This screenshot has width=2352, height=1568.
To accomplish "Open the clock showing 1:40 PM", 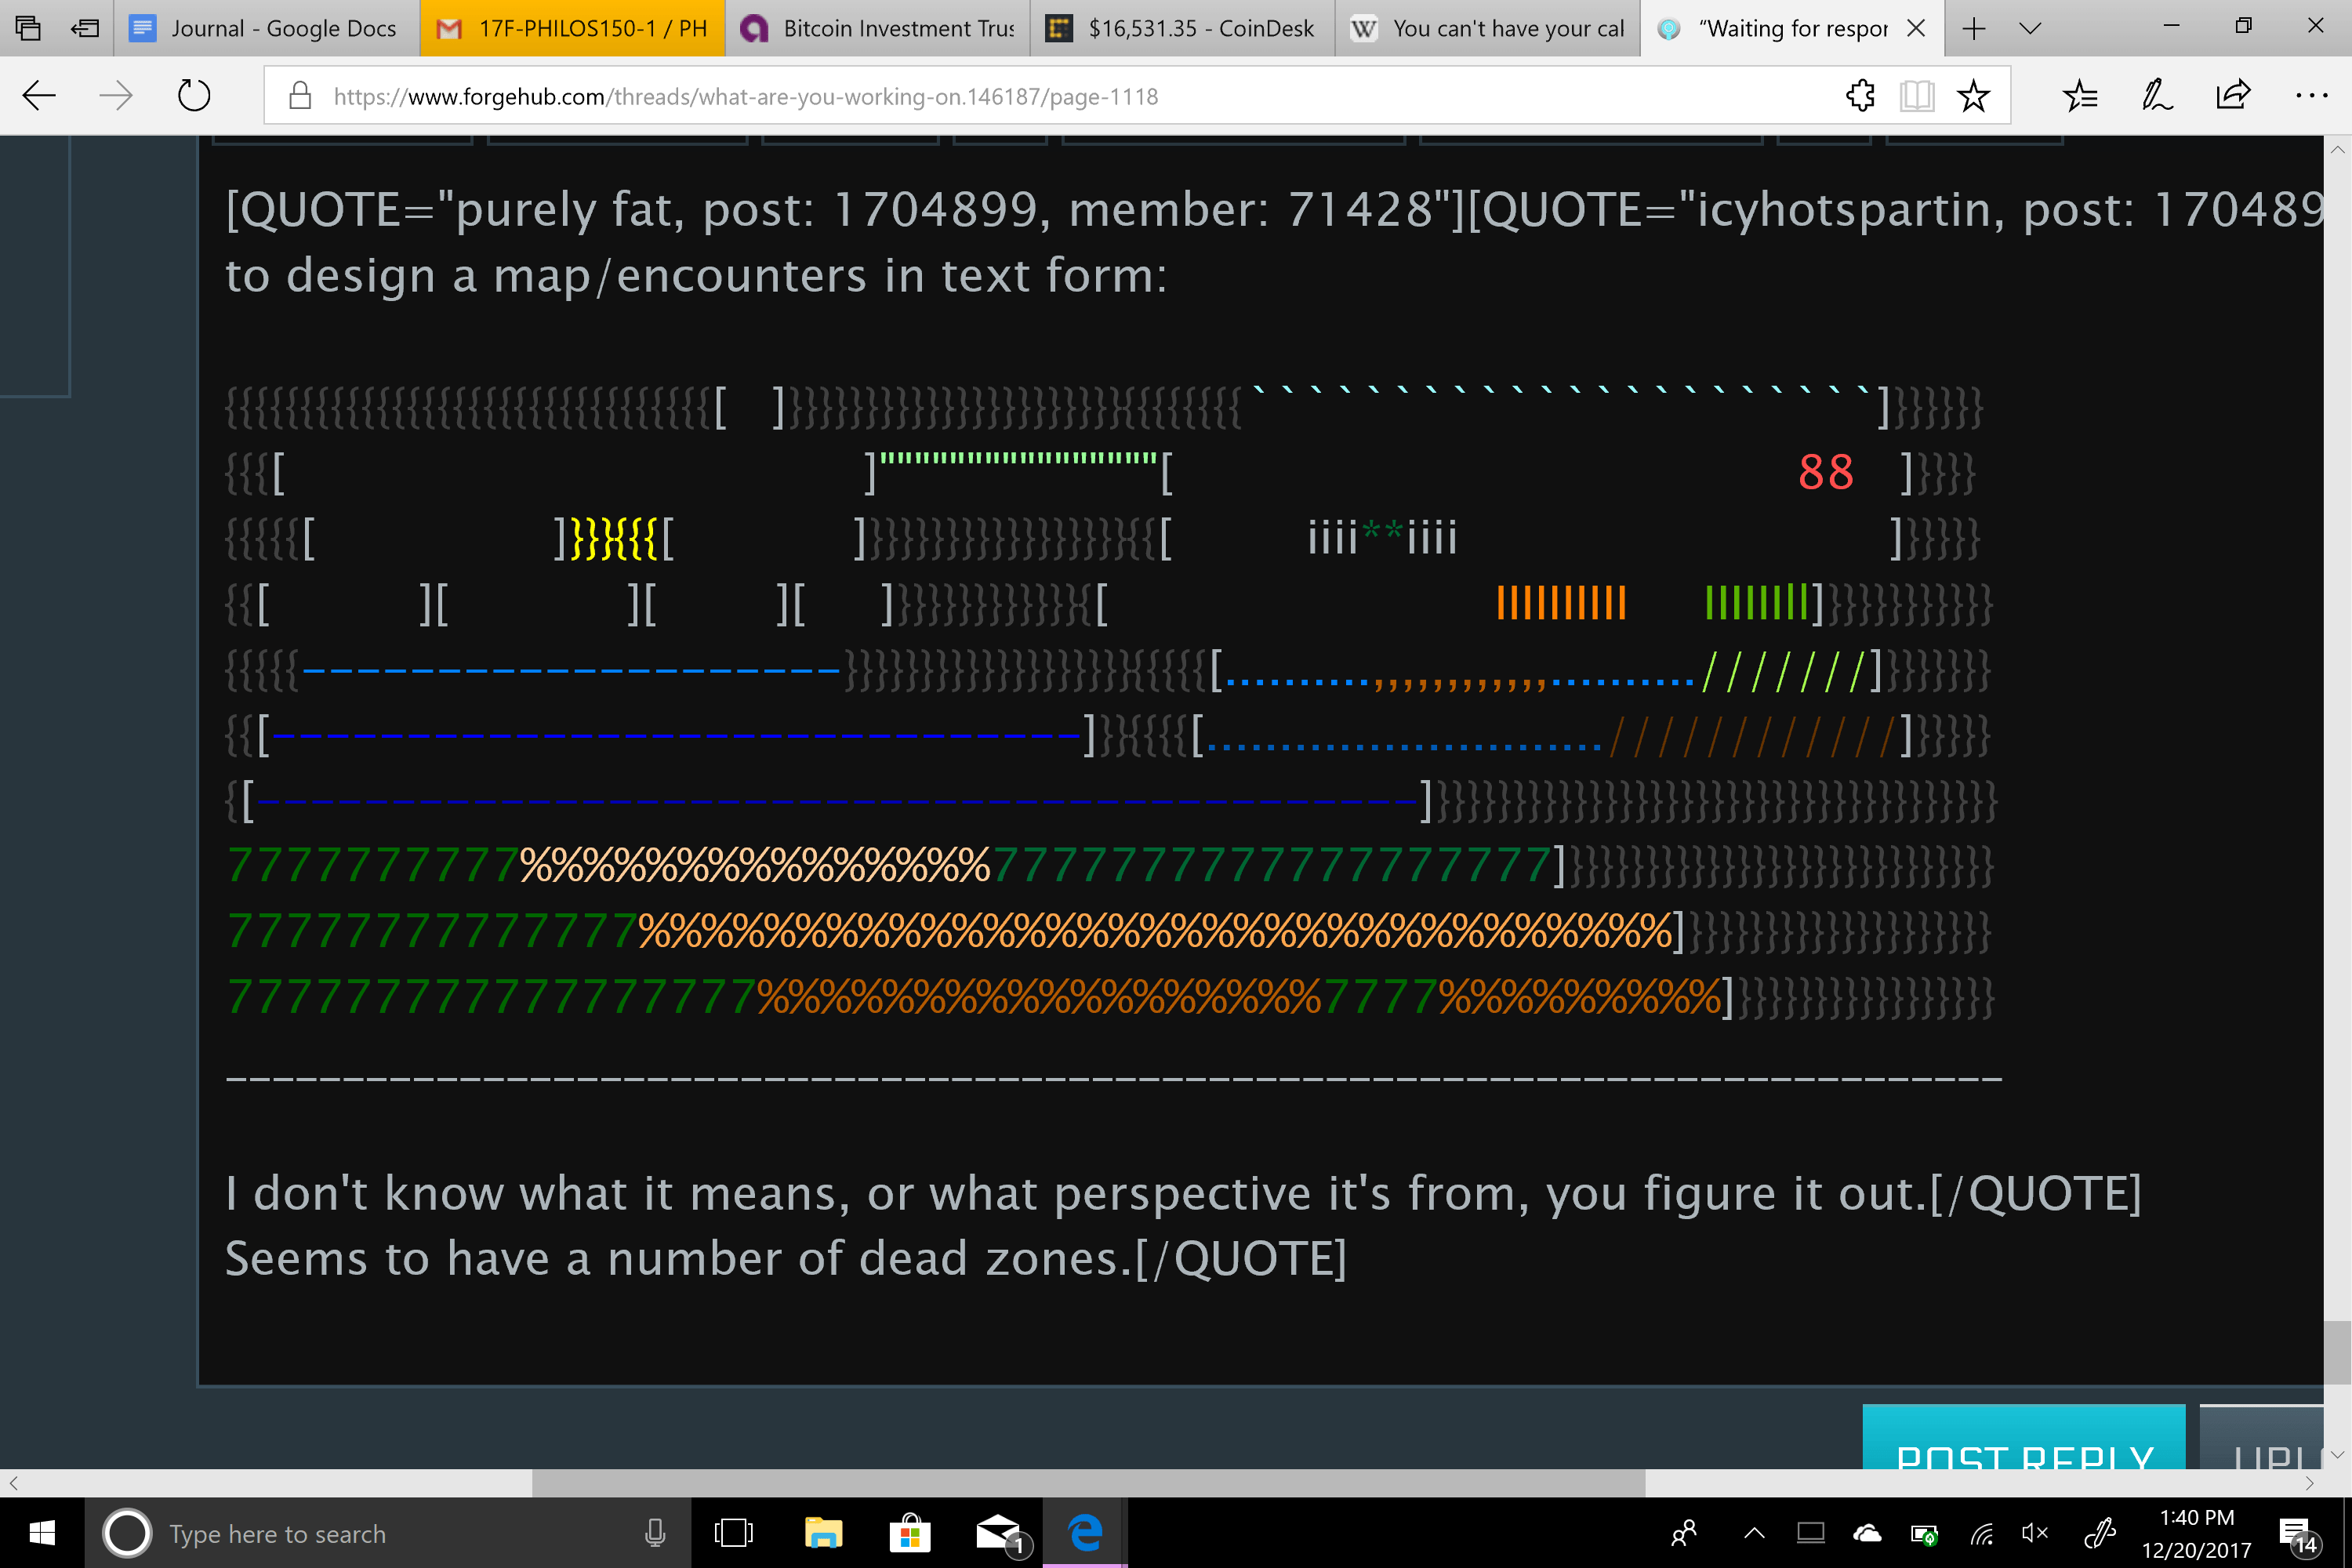I will (x=2196, y=1532).
